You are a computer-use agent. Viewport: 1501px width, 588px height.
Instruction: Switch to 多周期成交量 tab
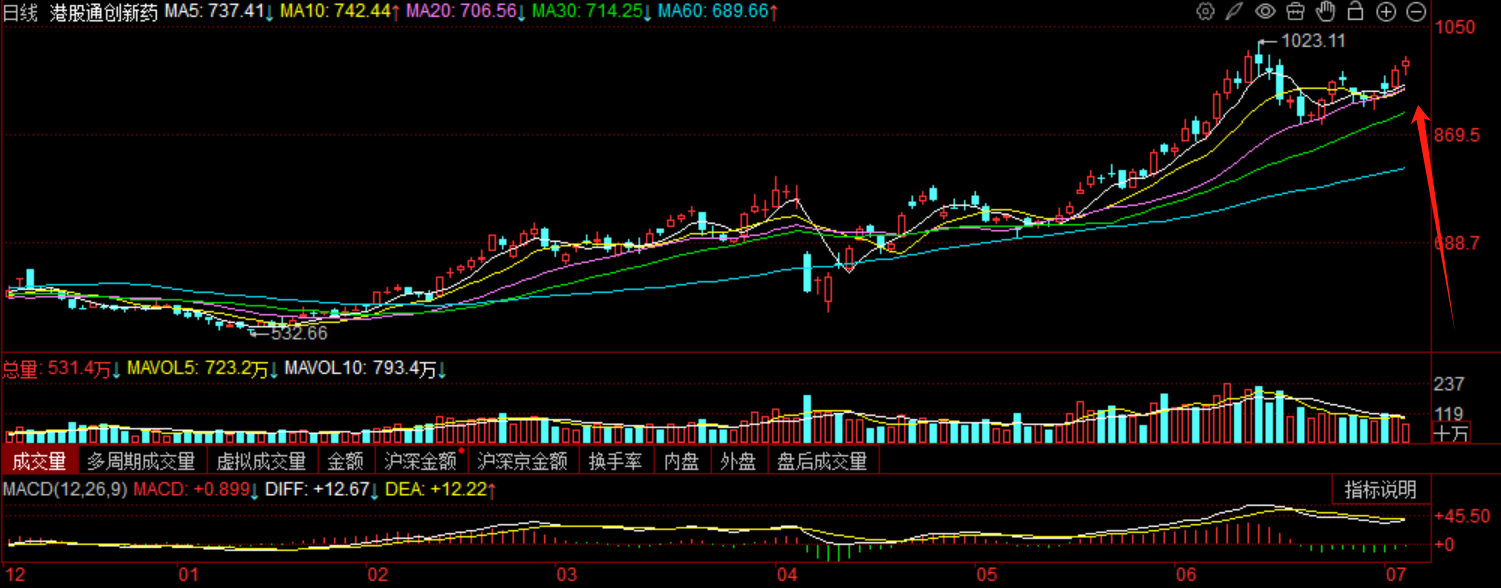142,461
